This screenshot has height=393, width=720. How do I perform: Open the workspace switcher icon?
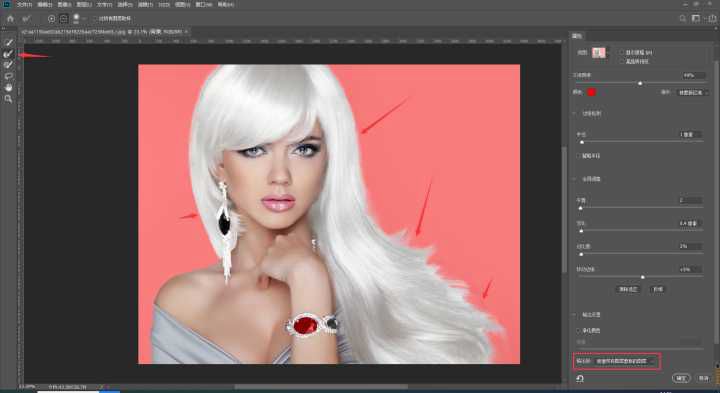tap(697, 19)
